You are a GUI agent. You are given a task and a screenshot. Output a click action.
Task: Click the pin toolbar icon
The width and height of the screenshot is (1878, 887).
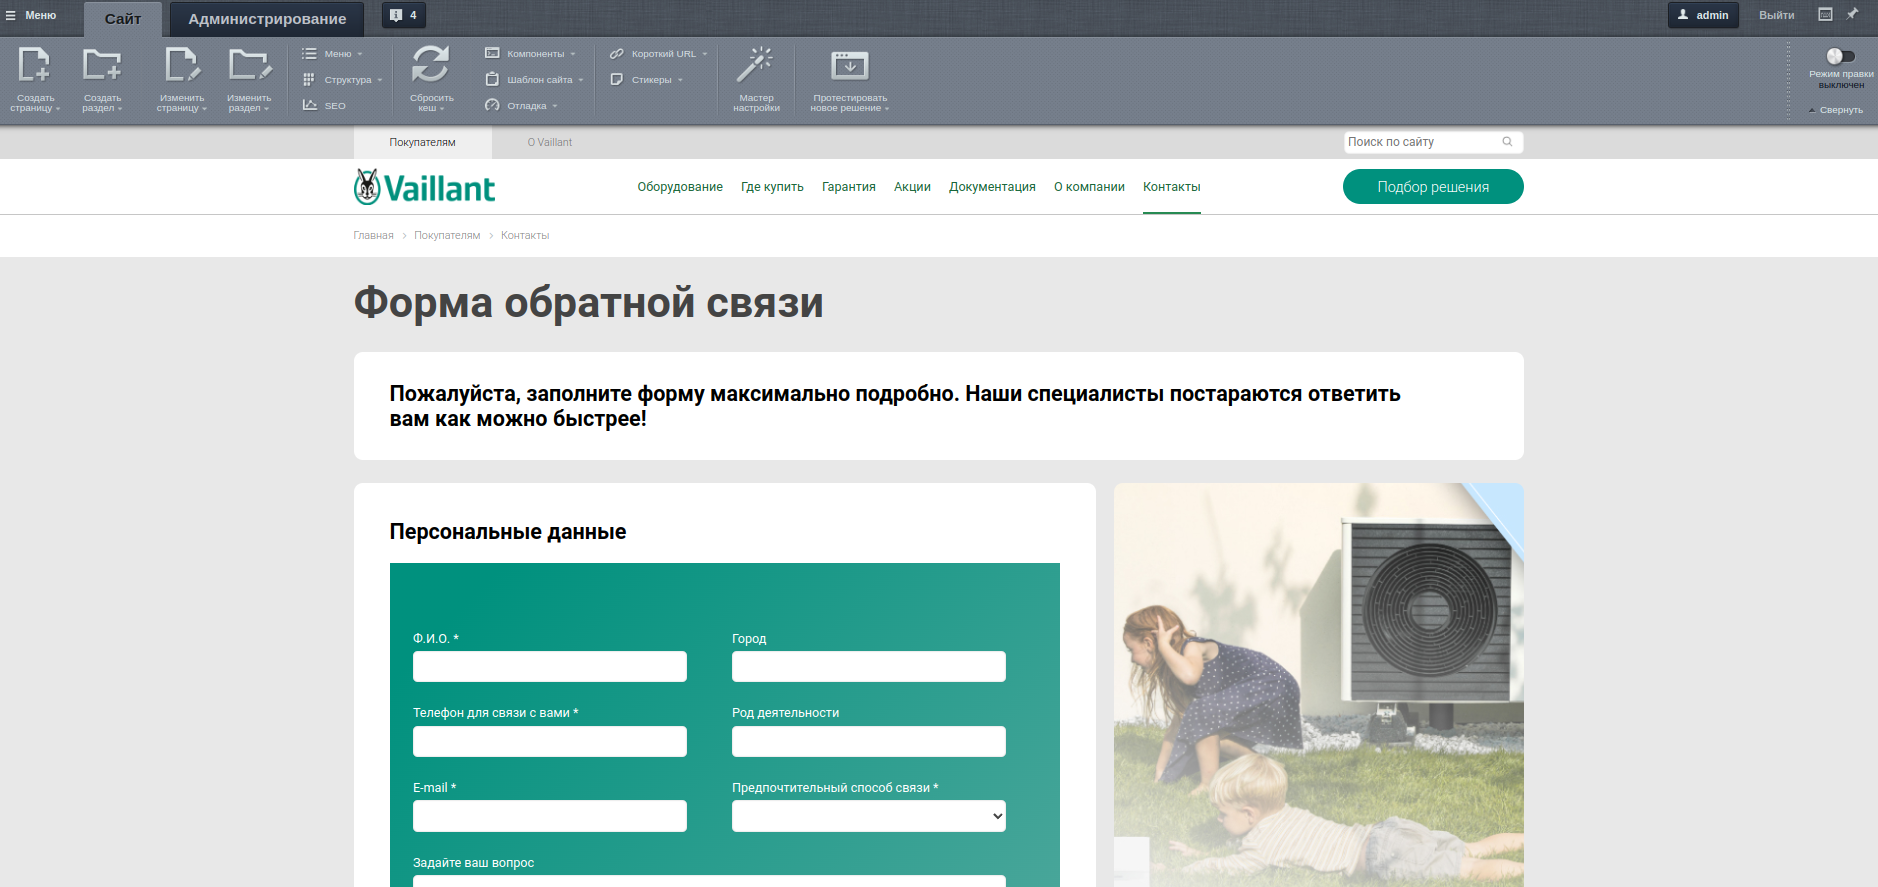tap(1852, 14)
